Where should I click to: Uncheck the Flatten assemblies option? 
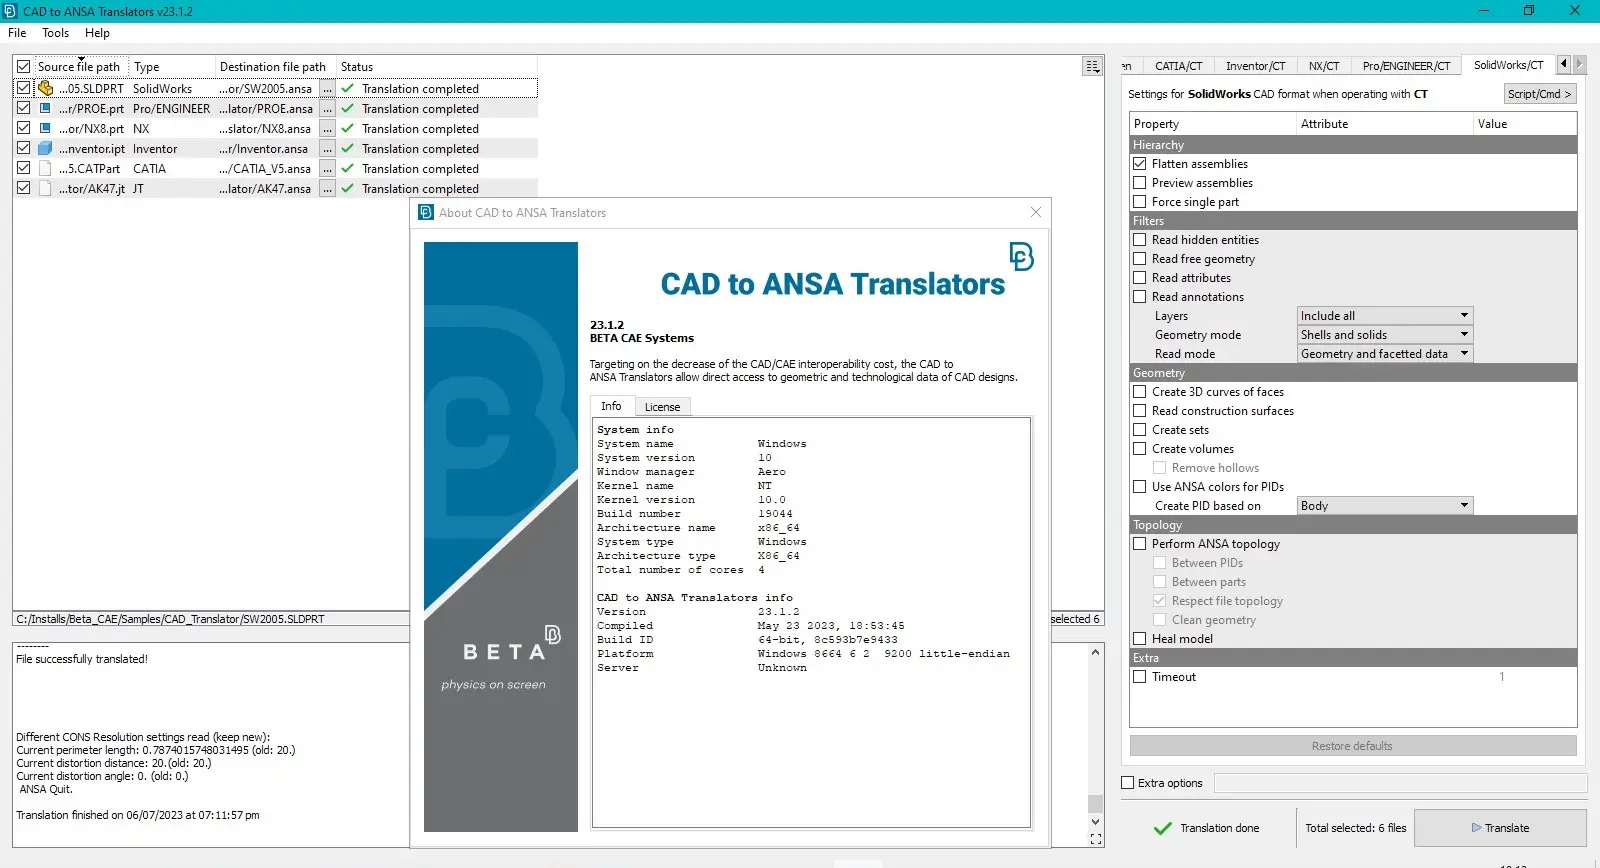point(1139,163)
